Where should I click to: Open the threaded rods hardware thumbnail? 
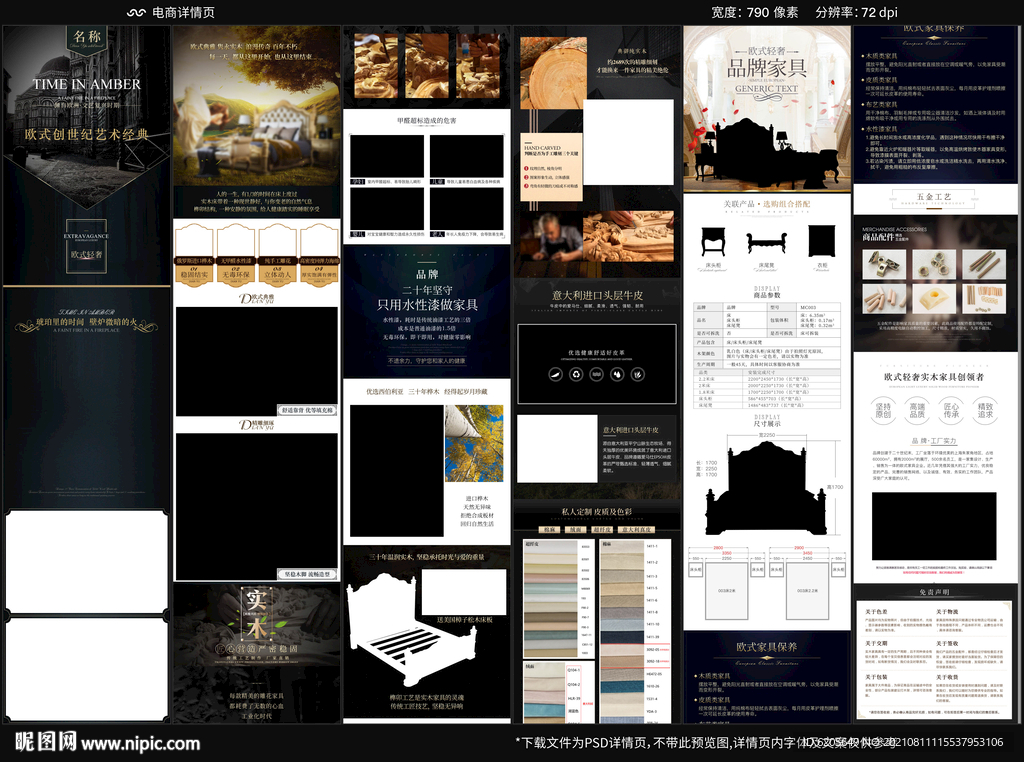[986, 264]
